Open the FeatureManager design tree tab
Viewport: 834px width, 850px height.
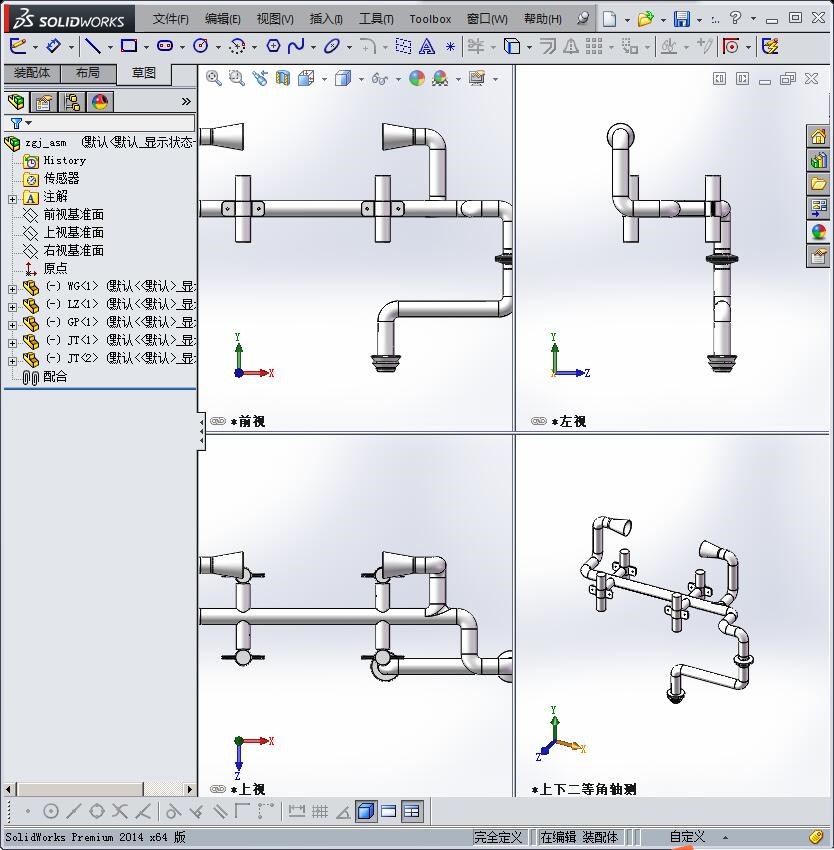click(x=16, y=101)
